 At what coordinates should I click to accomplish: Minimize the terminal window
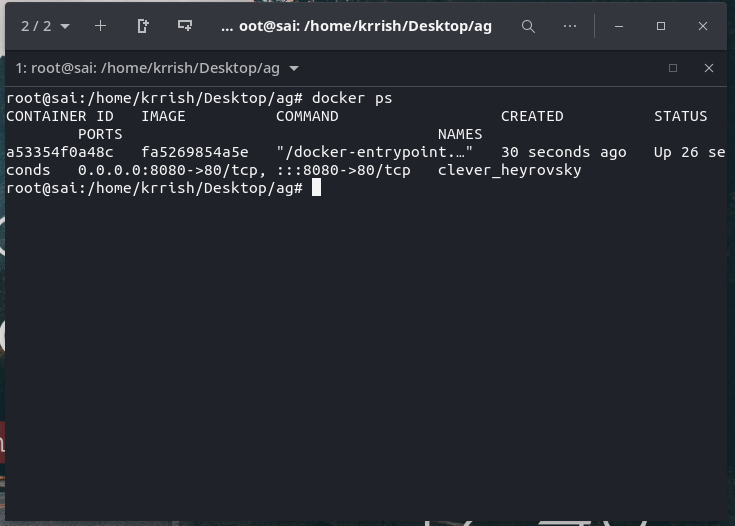[x=619, y=26]
